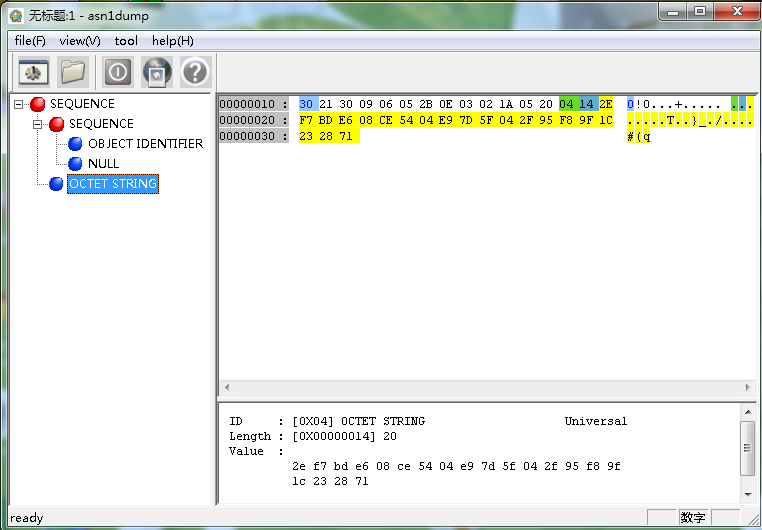Open the view(V) menu
Screen dimensions: 762x530
coord(80,41)
